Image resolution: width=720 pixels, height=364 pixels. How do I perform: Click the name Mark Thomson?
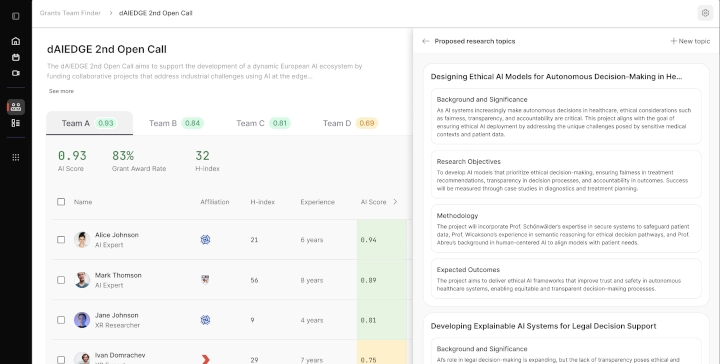(x=118, y=275)
